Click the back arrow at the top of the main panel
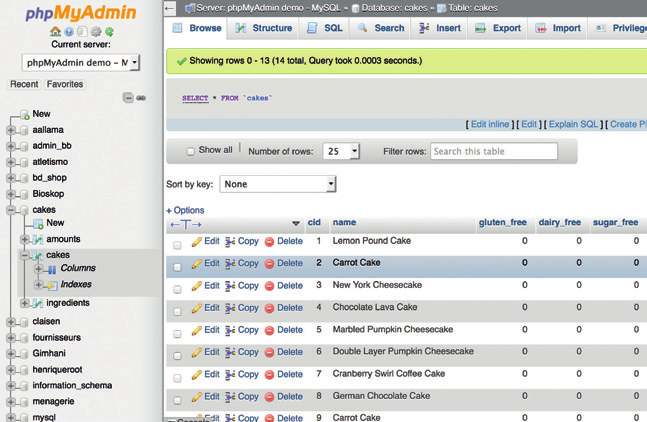647x422 pixels. coord(170,8)
